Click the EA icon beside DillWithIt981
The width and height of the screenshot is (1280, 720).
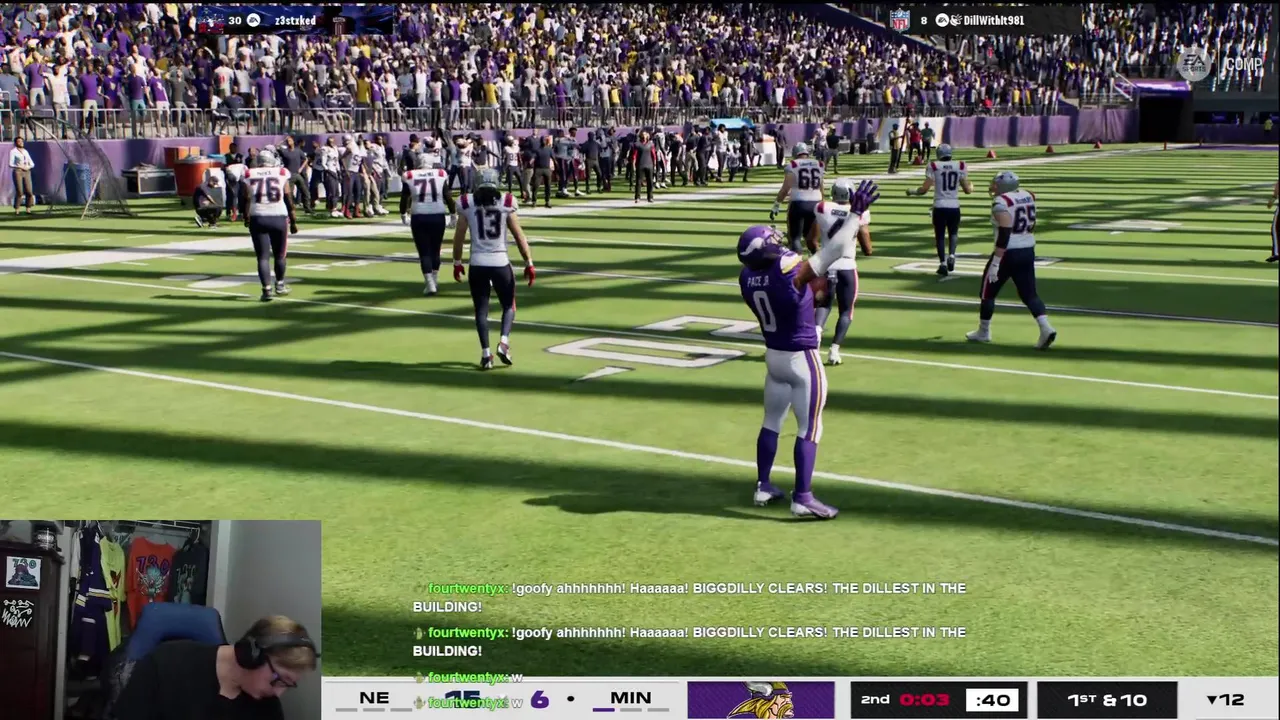[x=941, y=20]
